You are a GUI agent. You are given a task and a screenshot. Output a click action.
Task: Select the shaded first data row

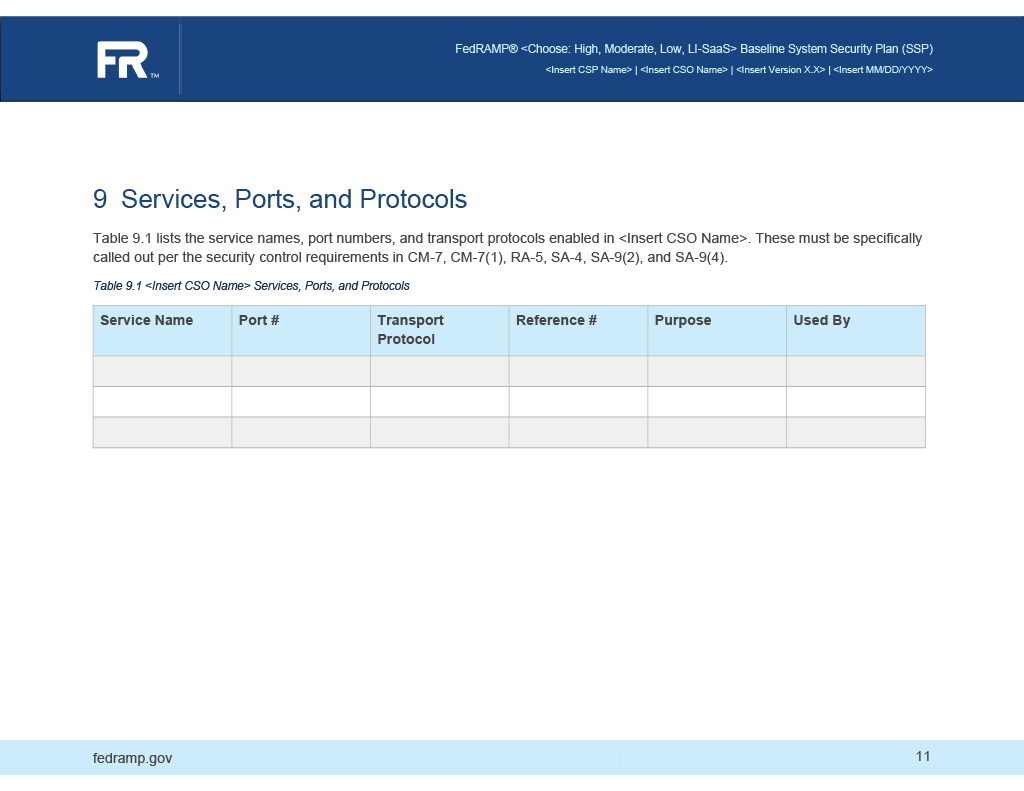click(512, 371)
